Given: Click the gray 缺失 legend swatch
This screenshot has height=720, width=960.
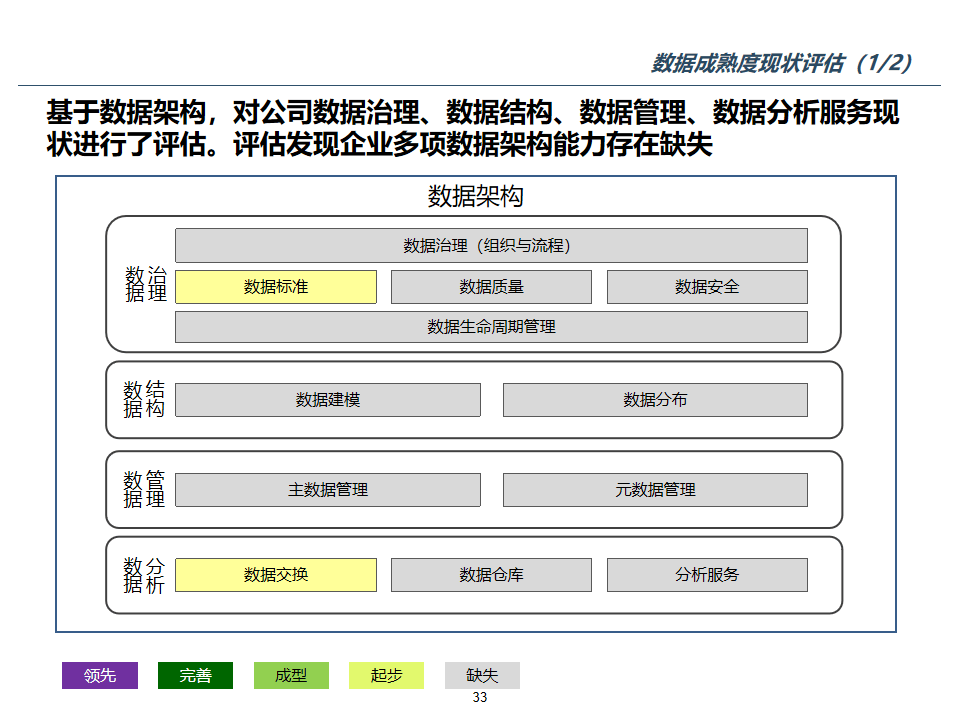Looking at the screenshot, I should pos(482,675).
